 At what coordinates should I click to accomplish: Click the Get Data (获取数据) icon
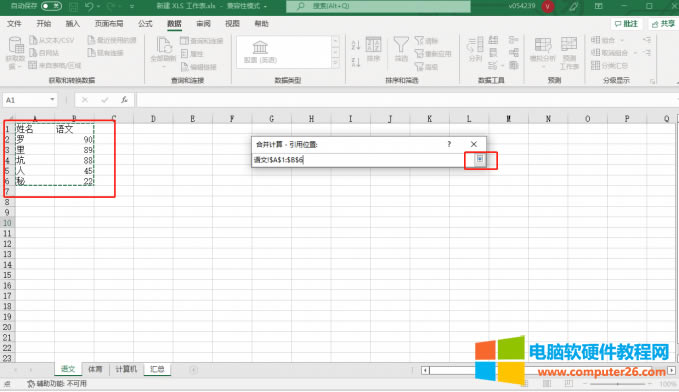[x=16, y=45]
